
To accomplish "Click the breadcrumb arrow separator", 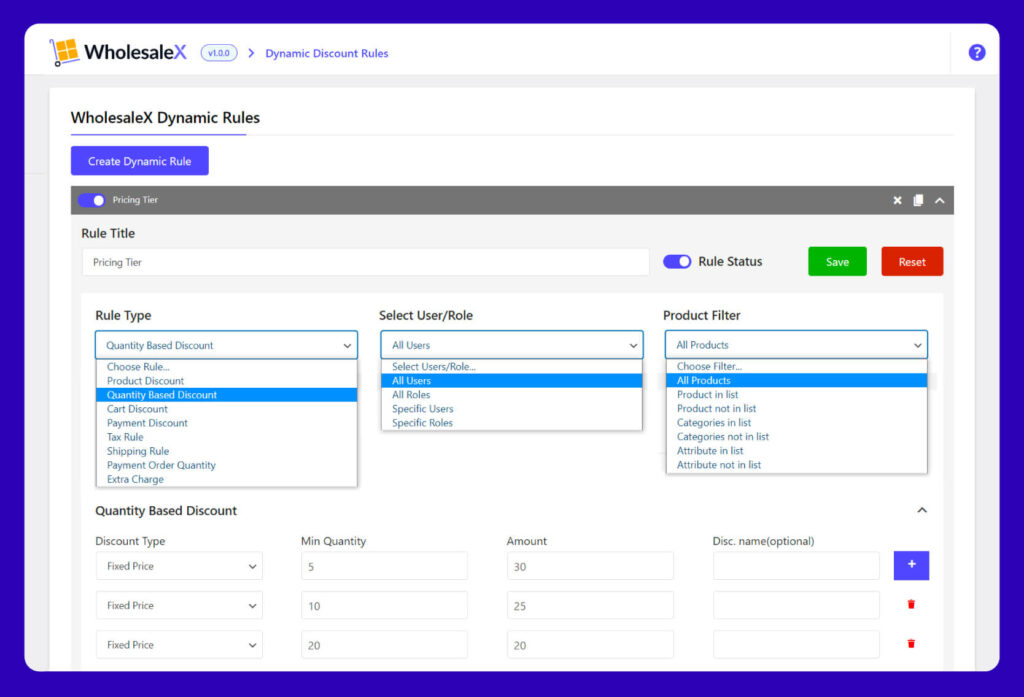I will 251,53.
